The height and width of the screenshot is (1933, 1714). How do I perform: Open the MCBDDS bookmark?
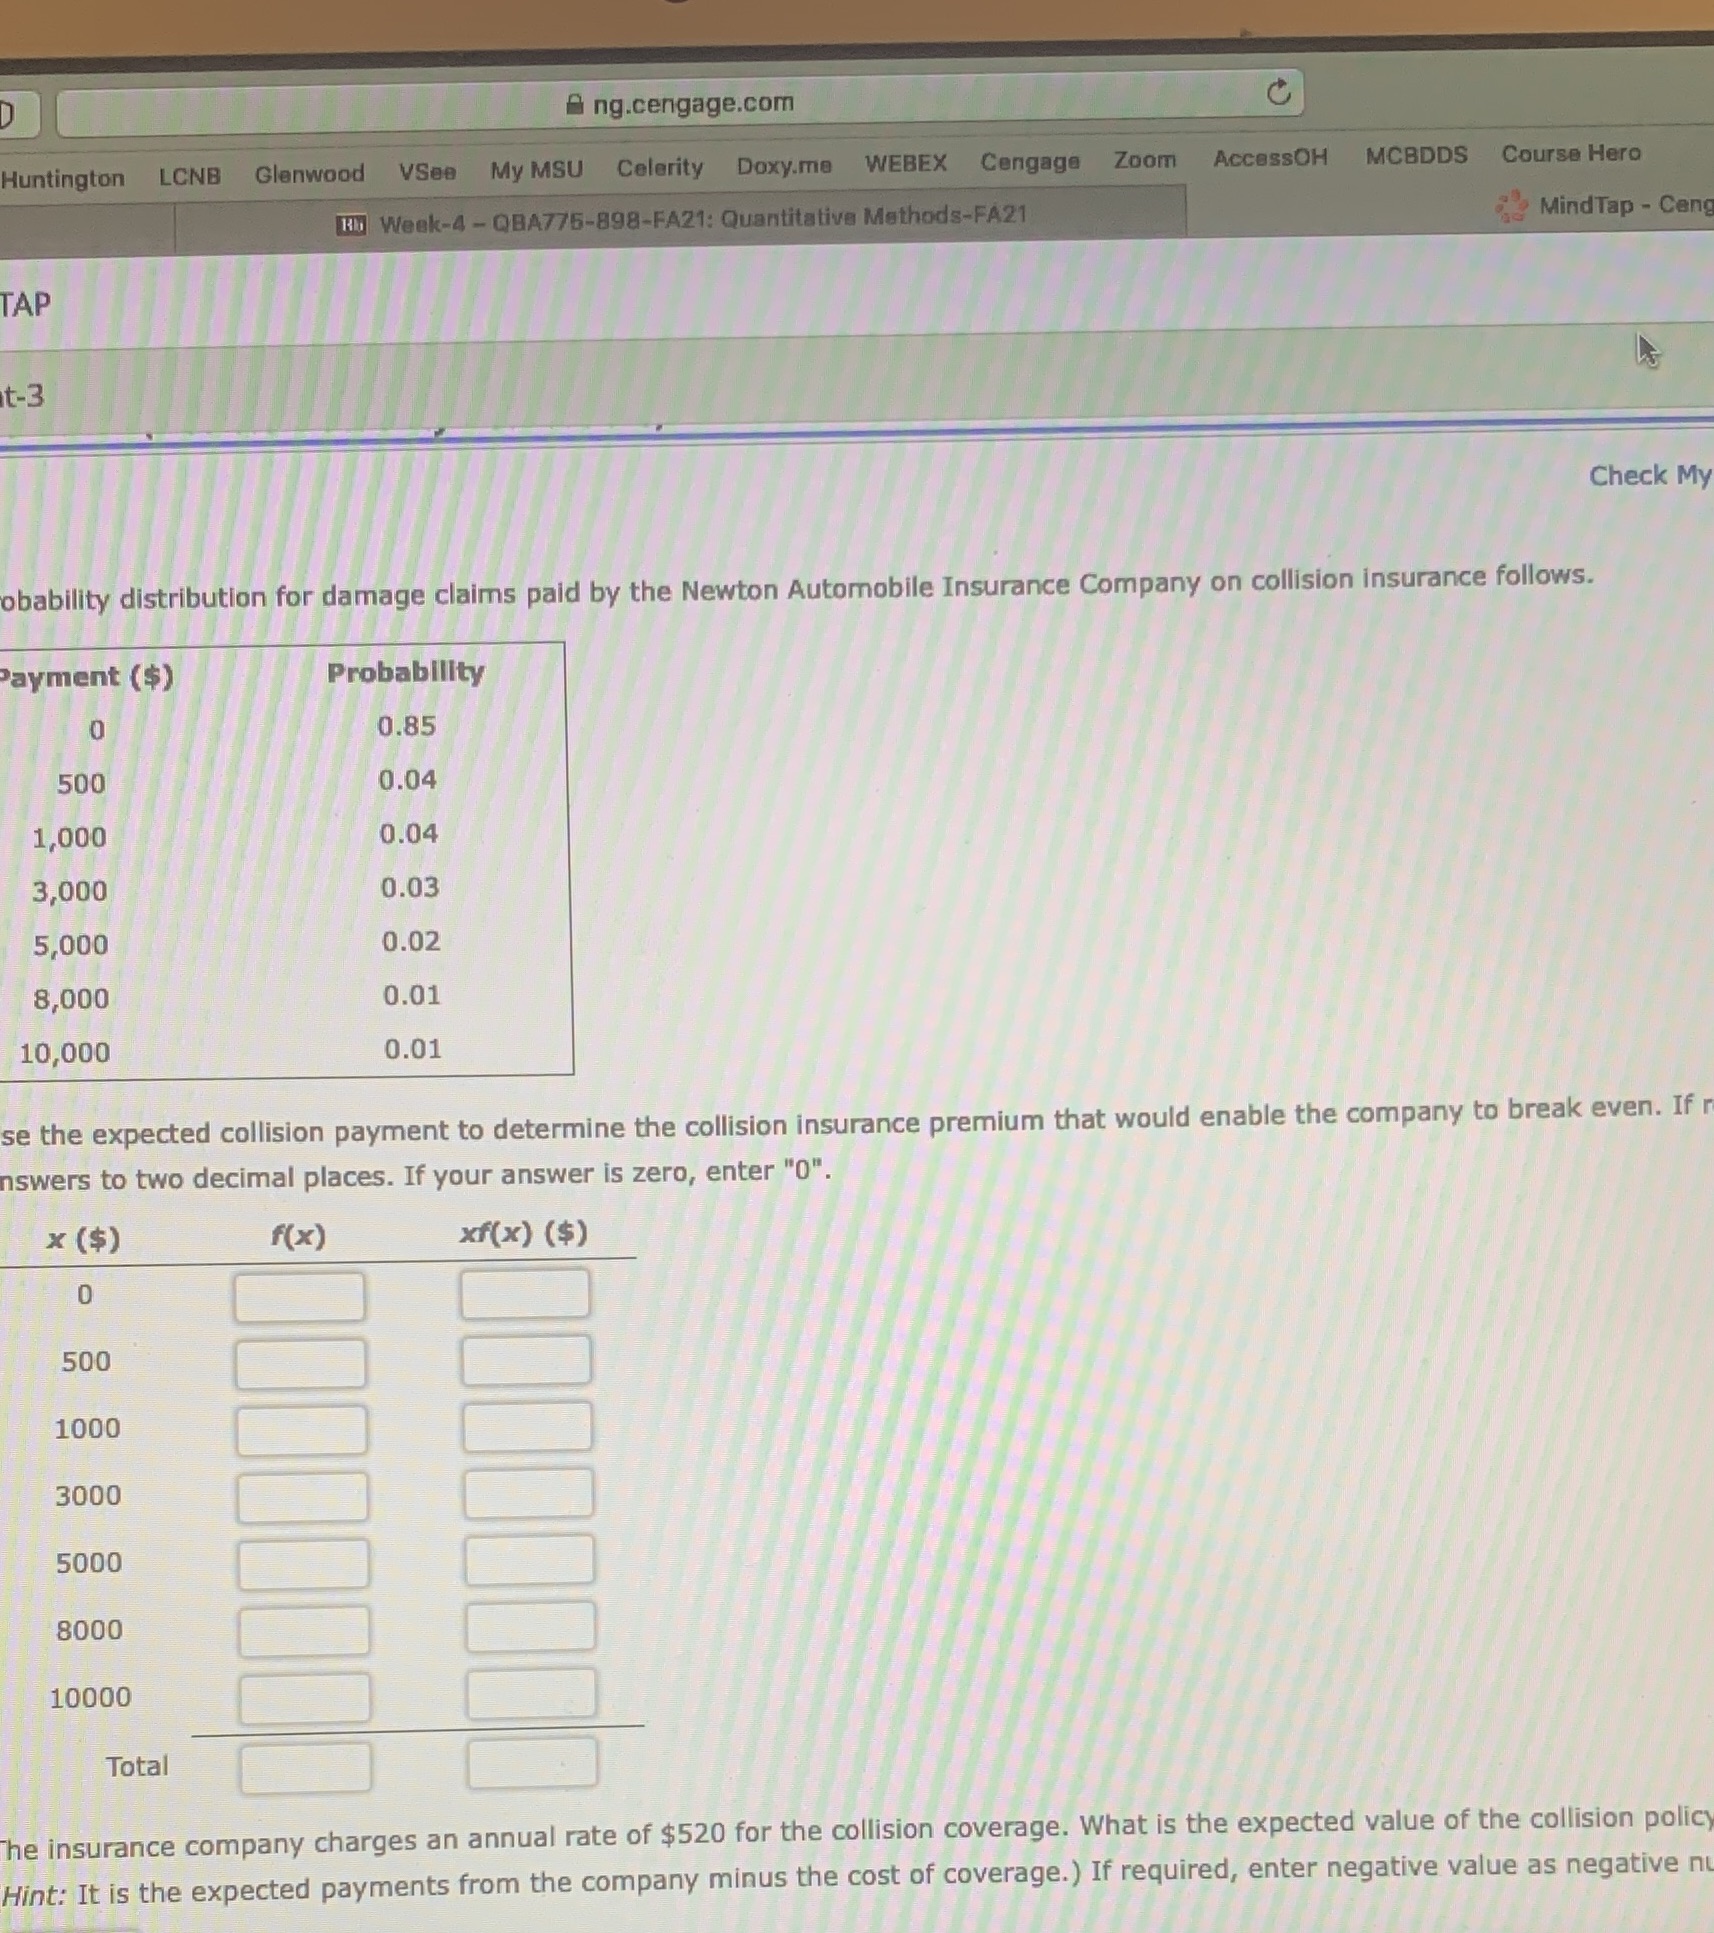click(x=1416, y=155)
